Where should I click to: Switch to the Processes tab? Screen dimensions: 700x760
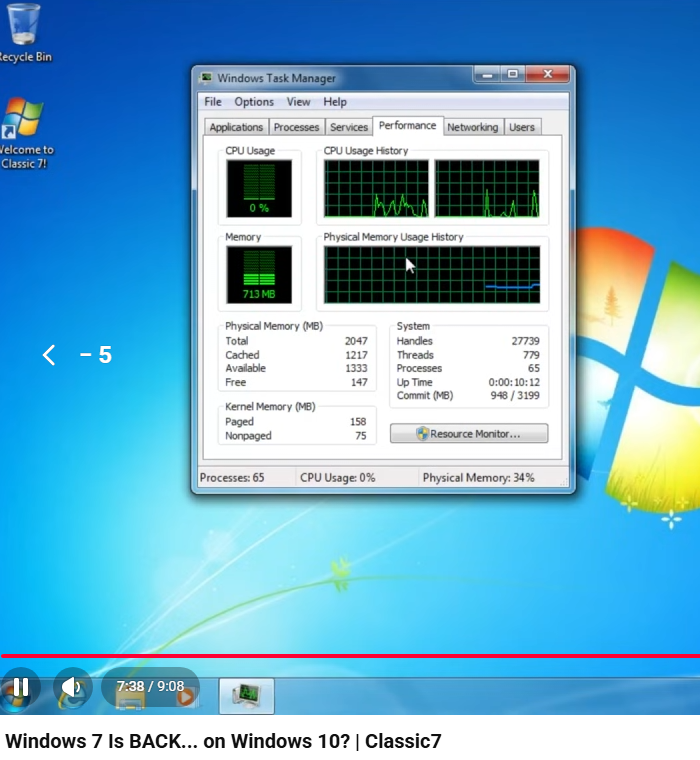[296, 127]
